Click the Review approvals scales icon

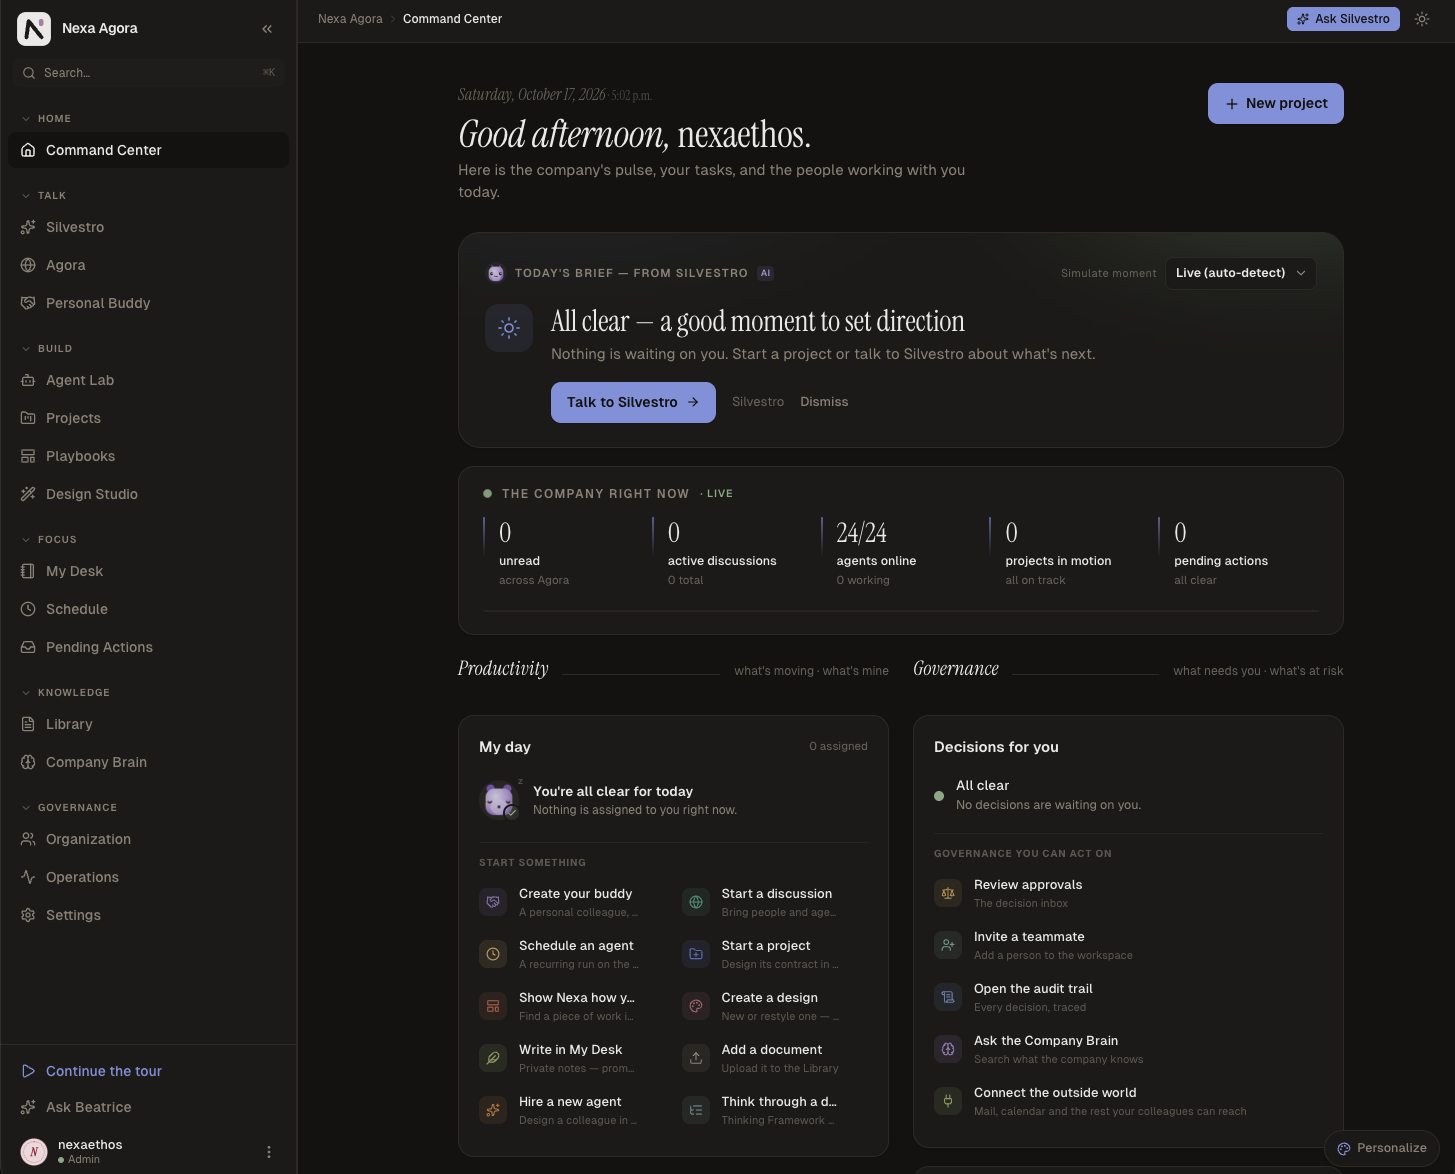pos(948,893)
